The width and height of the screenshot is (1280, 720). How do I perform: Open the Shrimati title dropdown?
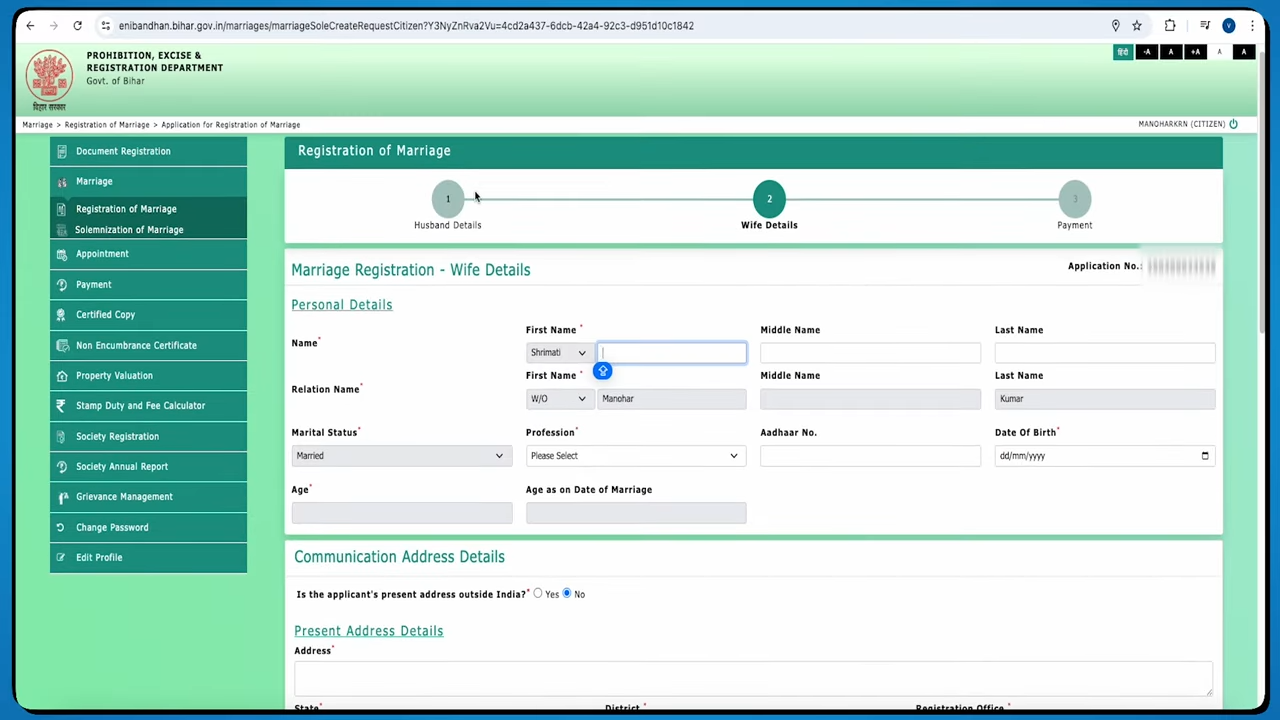coord(559,353)
